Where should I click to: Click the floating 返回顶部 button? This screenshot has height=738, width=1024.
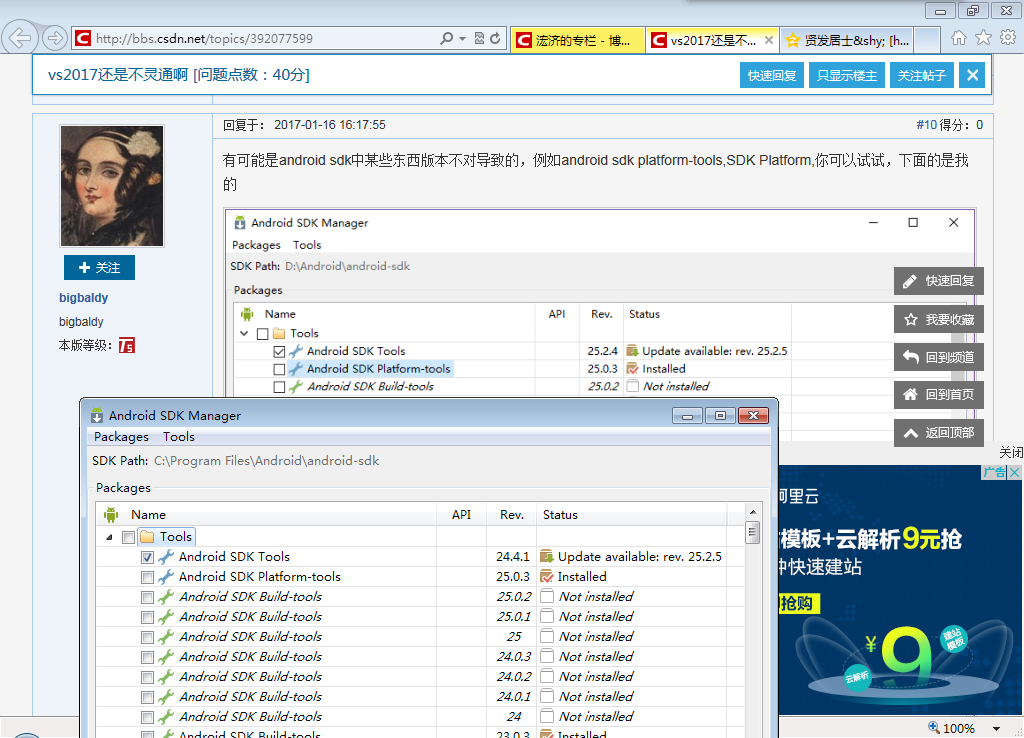(938, 432)
